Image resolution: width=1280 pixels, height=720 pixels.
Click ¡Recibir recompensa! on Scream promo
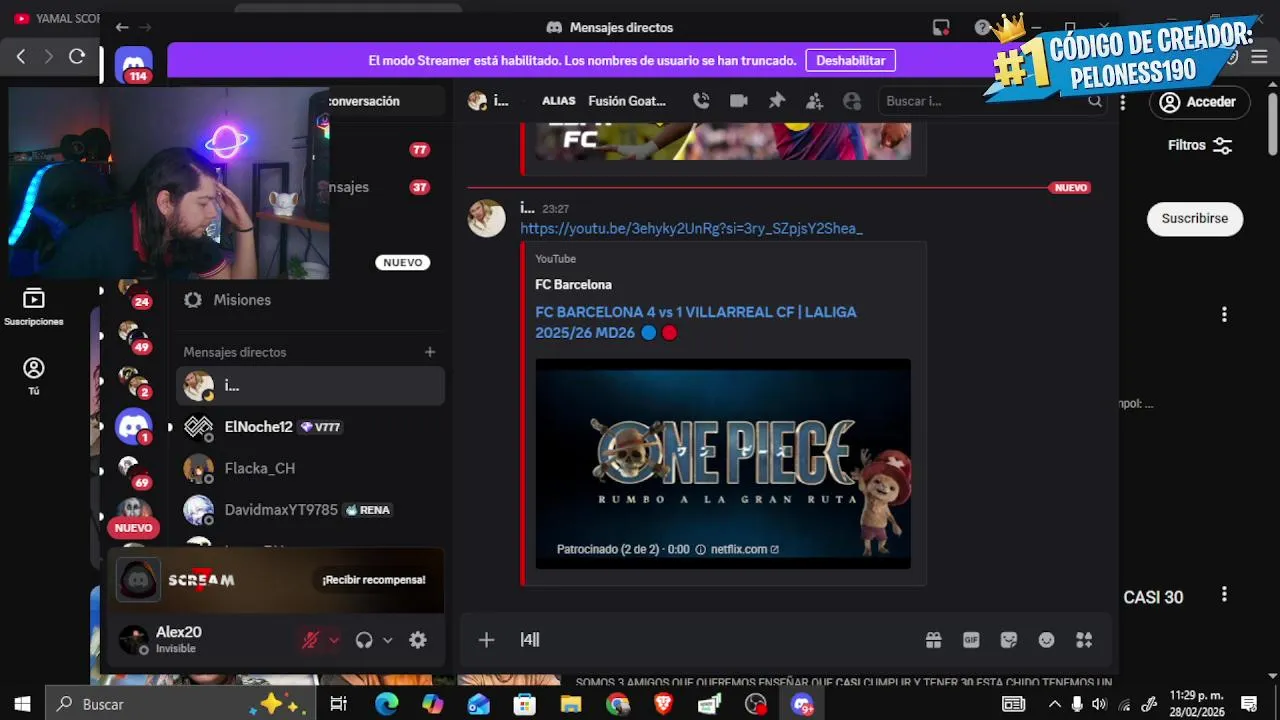pos(374,580)
